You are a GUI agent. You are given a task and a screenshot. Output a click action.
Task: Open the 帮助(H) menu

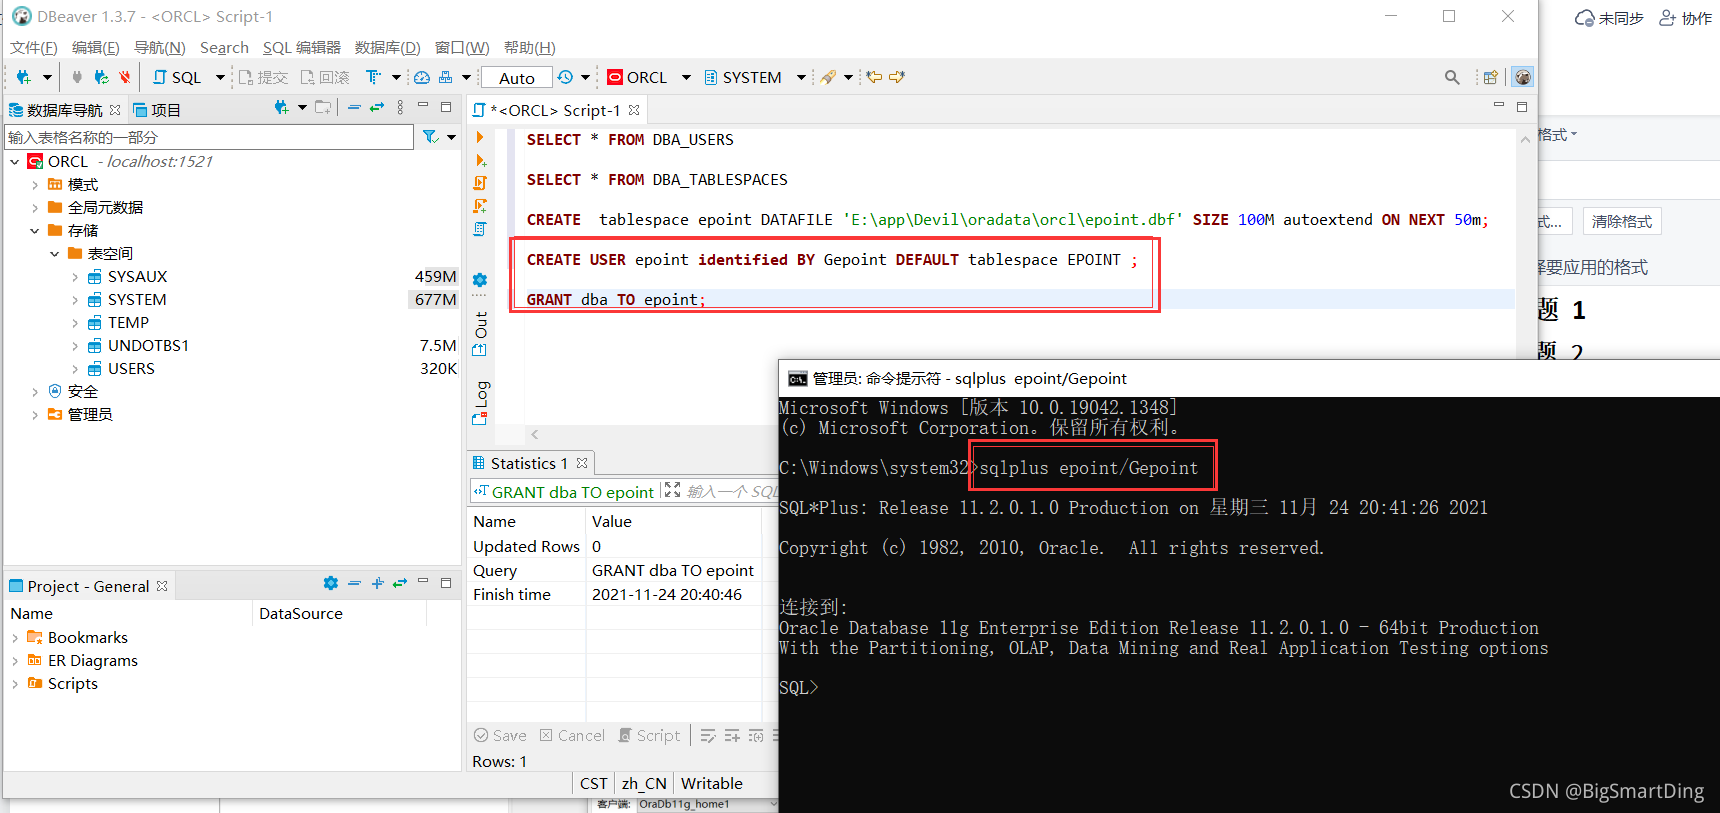point(530,47)
